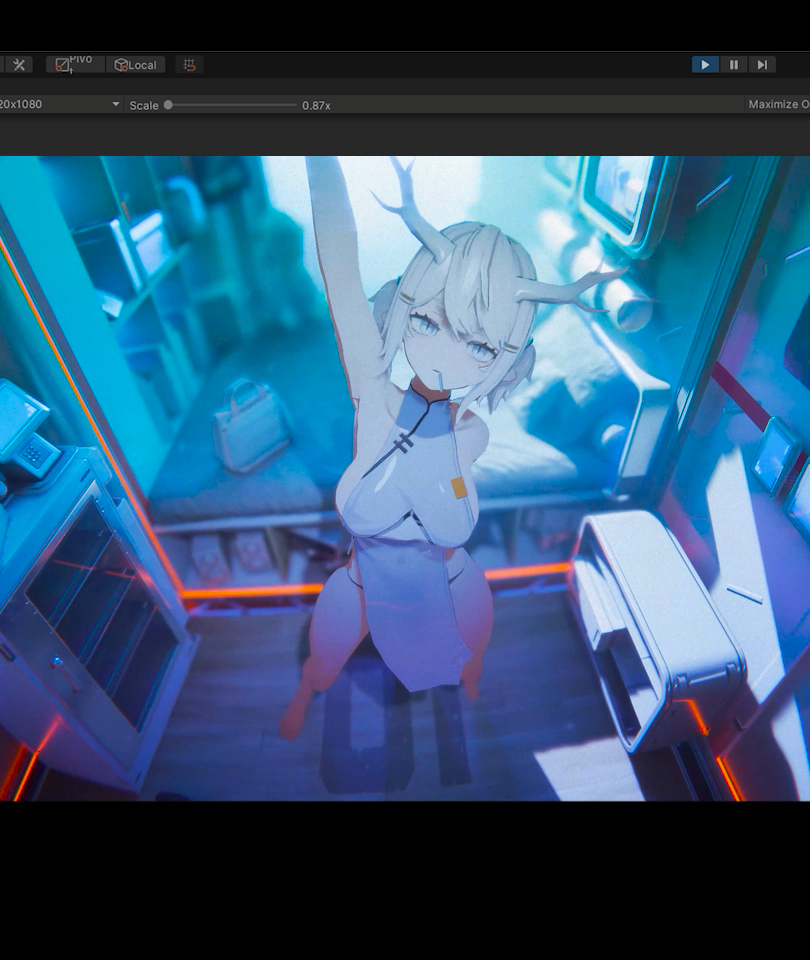Image resolution: width=810 pixels, height=960 pixels.
Task: Click the 0.87x scale value
Action: click(316, 105)
